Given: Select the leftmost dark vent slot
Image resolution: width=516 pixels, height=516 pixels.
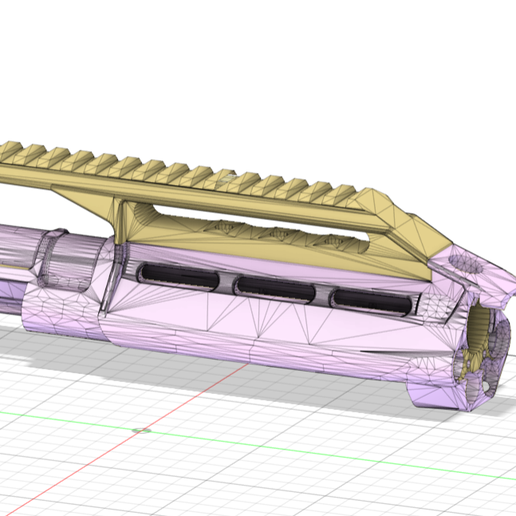Looking at the screenshot, I should click(x=179, y=276).
